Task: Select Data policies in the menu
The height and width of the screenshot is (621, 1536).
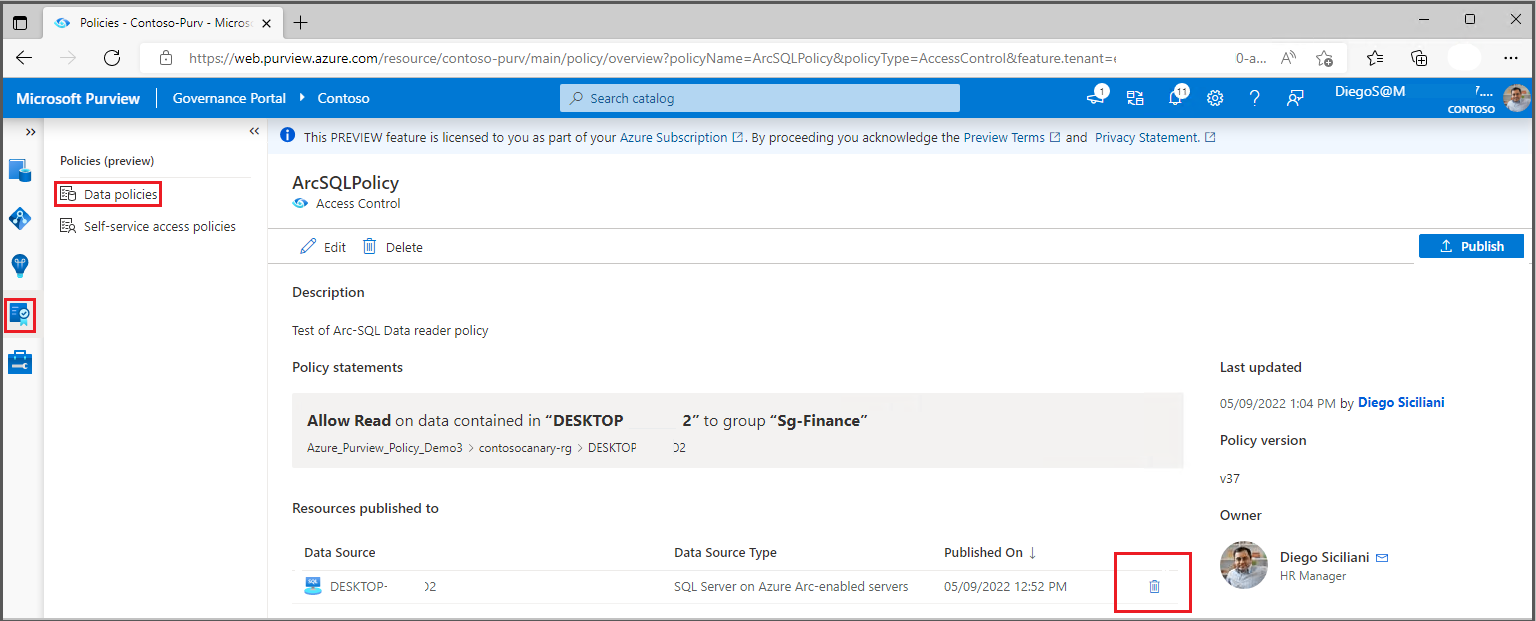Action: coord(109,194)
